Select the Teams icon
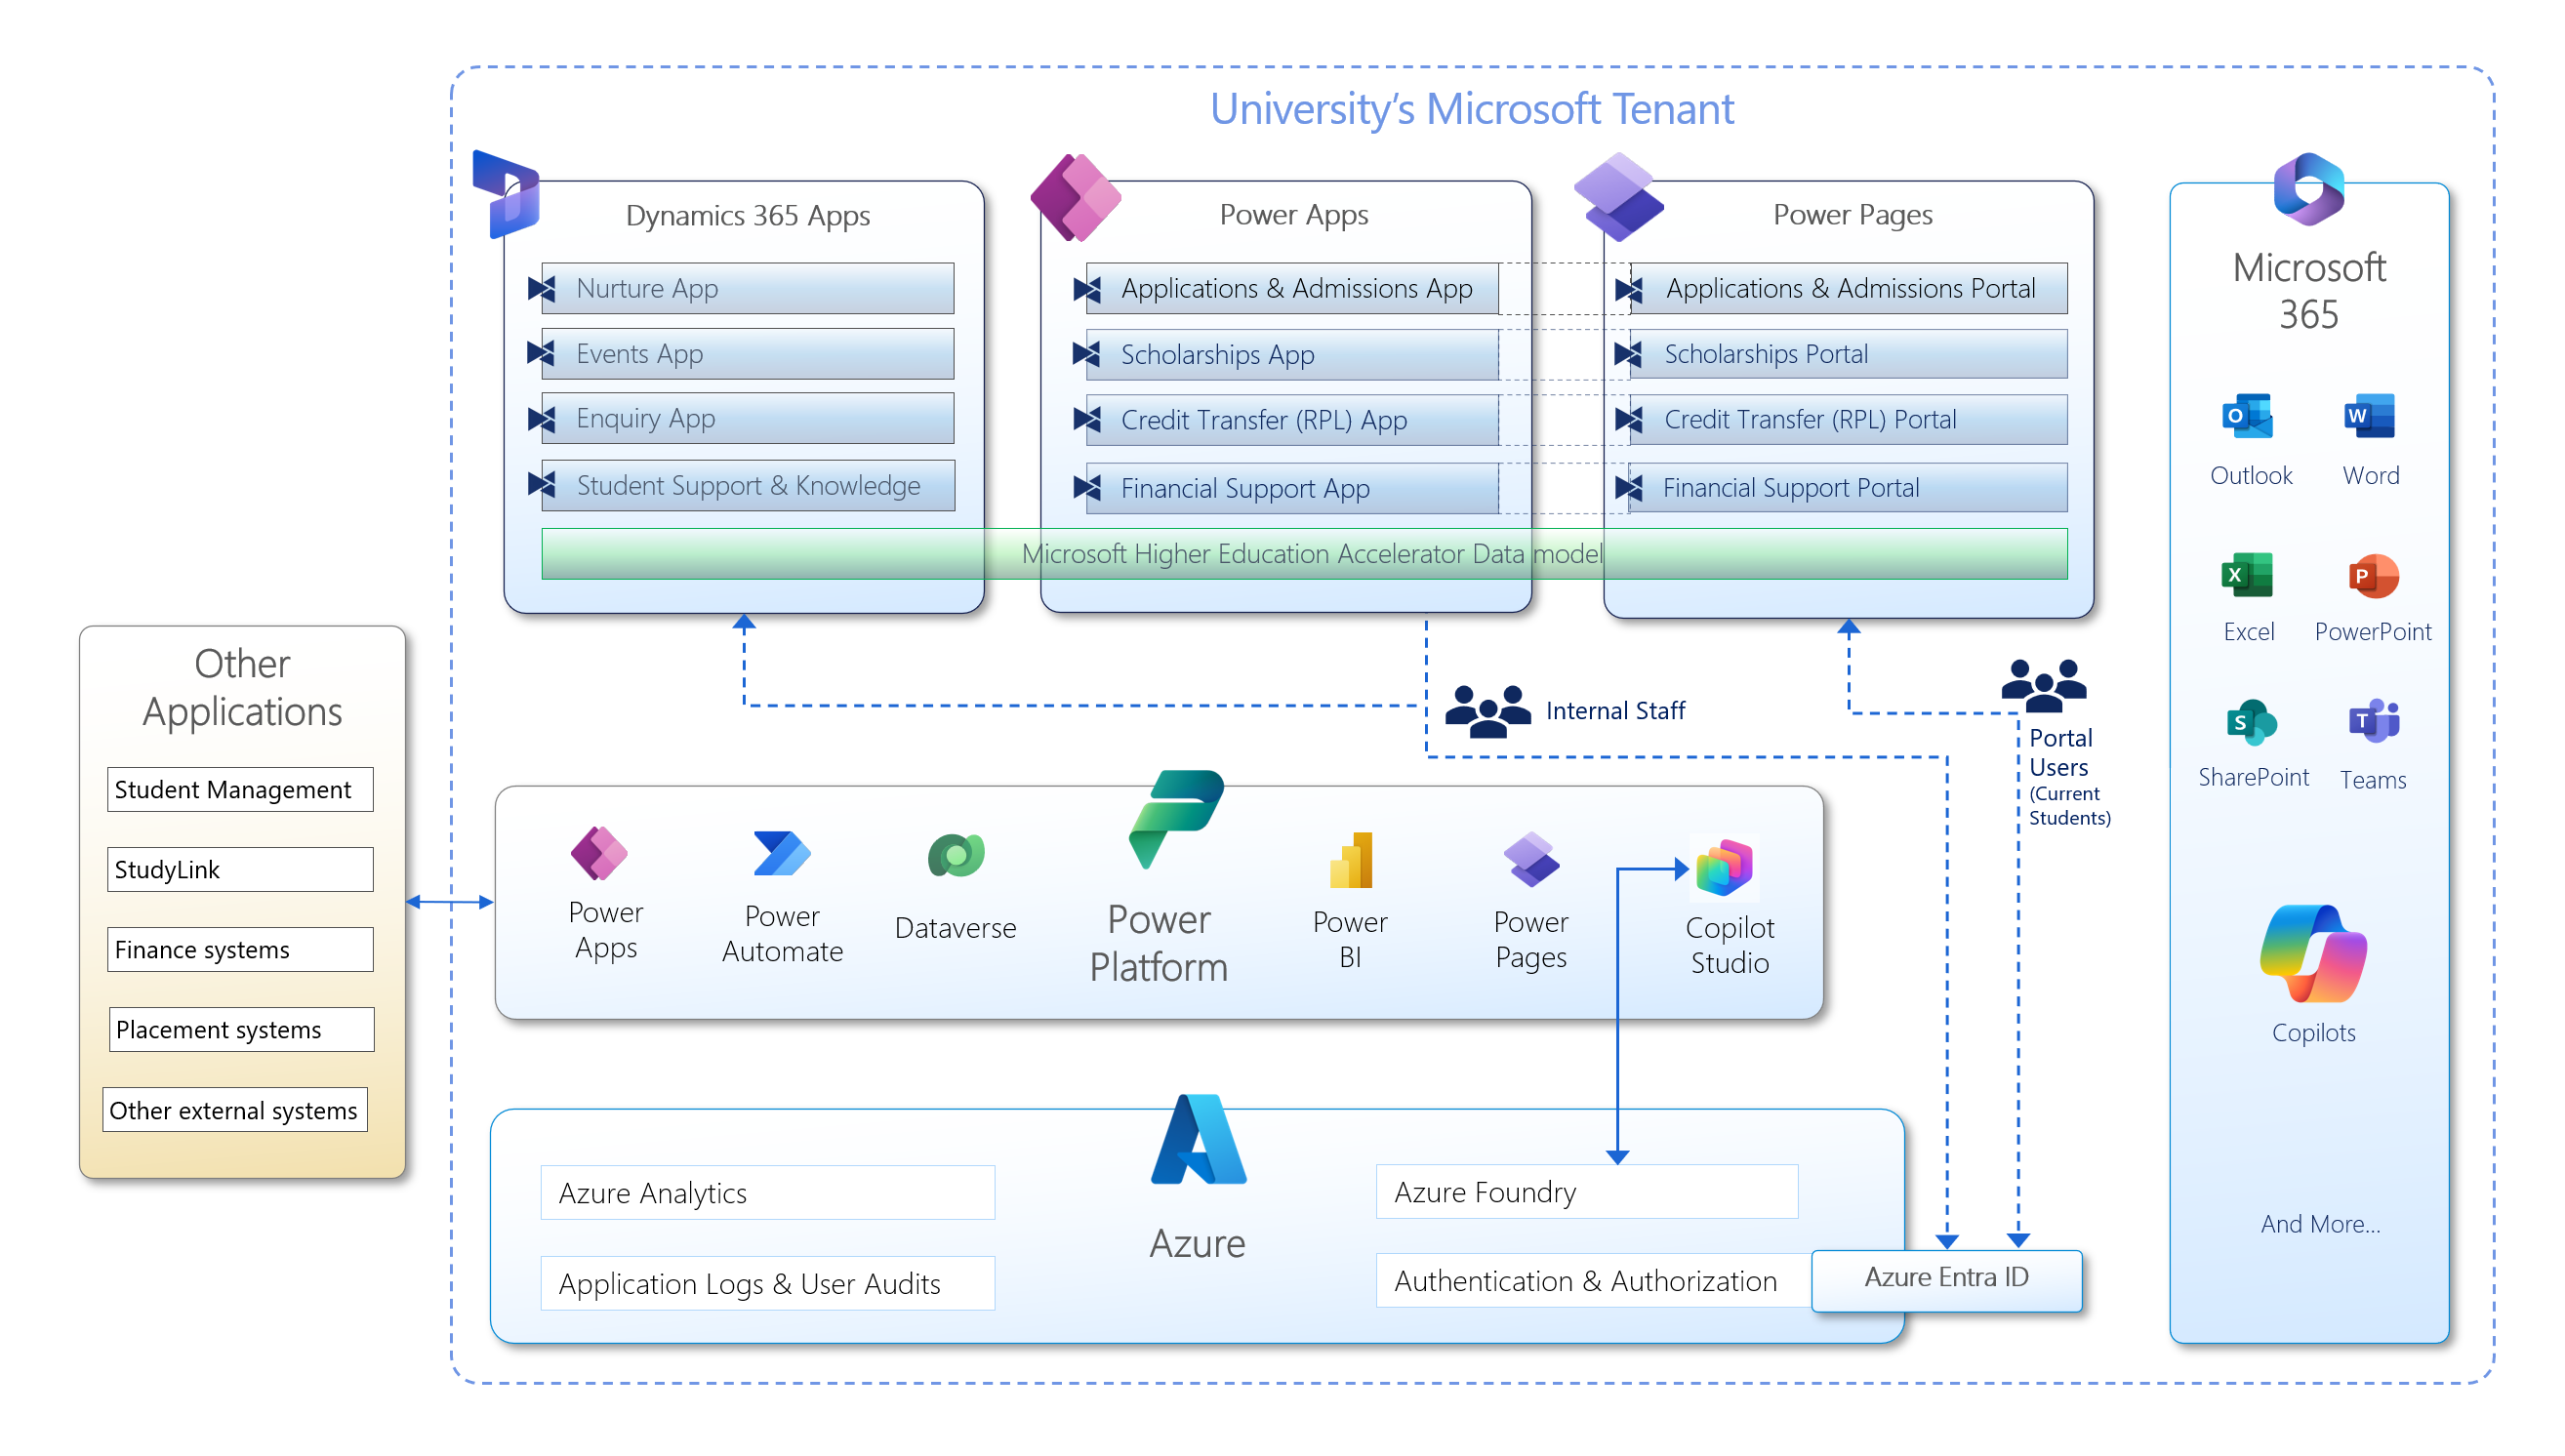 (x=2372, y=720)
